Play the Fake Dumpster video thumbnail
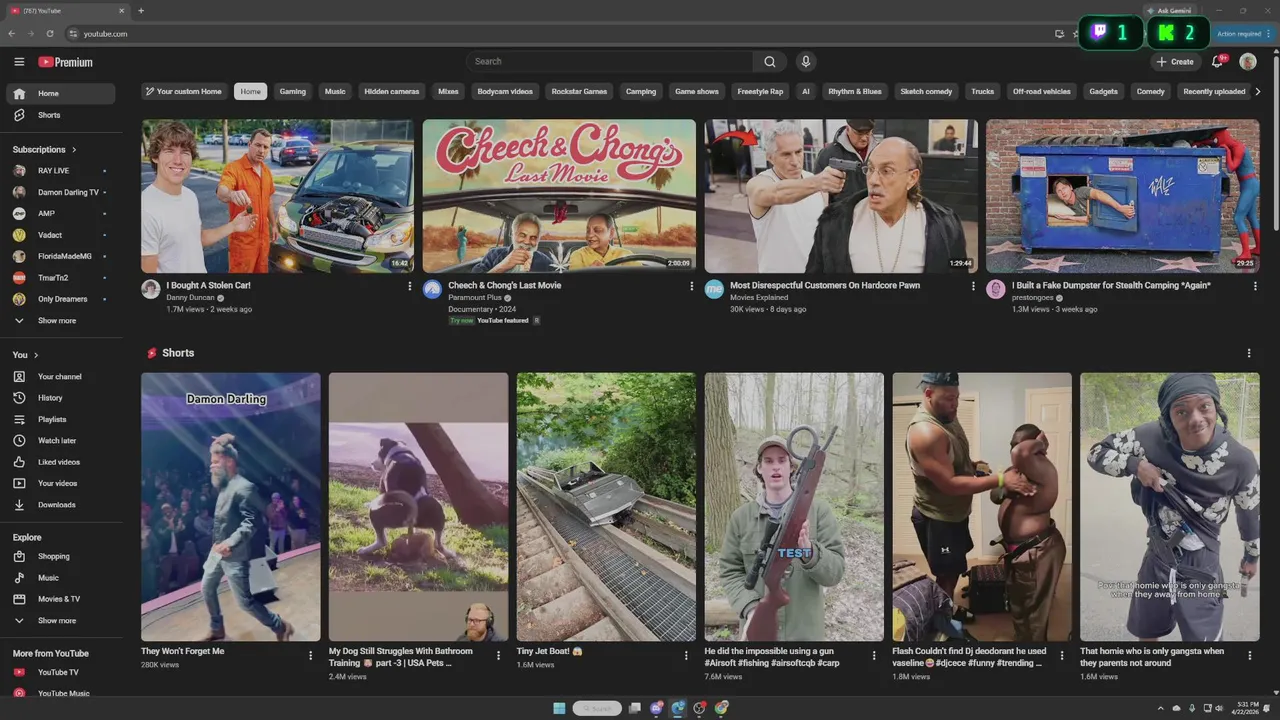The image size is (1280, 720). 1123,196
